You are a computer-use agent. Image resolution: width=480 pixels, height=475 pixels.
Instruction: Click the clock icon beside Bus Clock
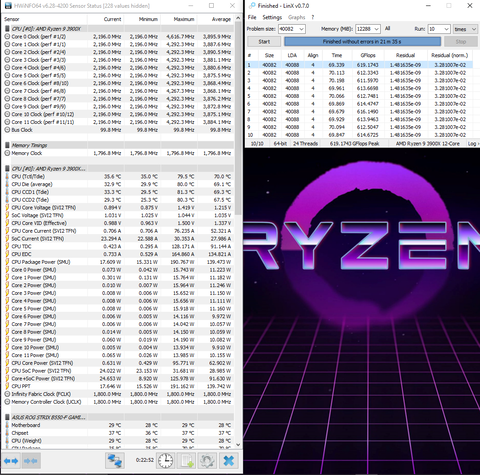7,130
